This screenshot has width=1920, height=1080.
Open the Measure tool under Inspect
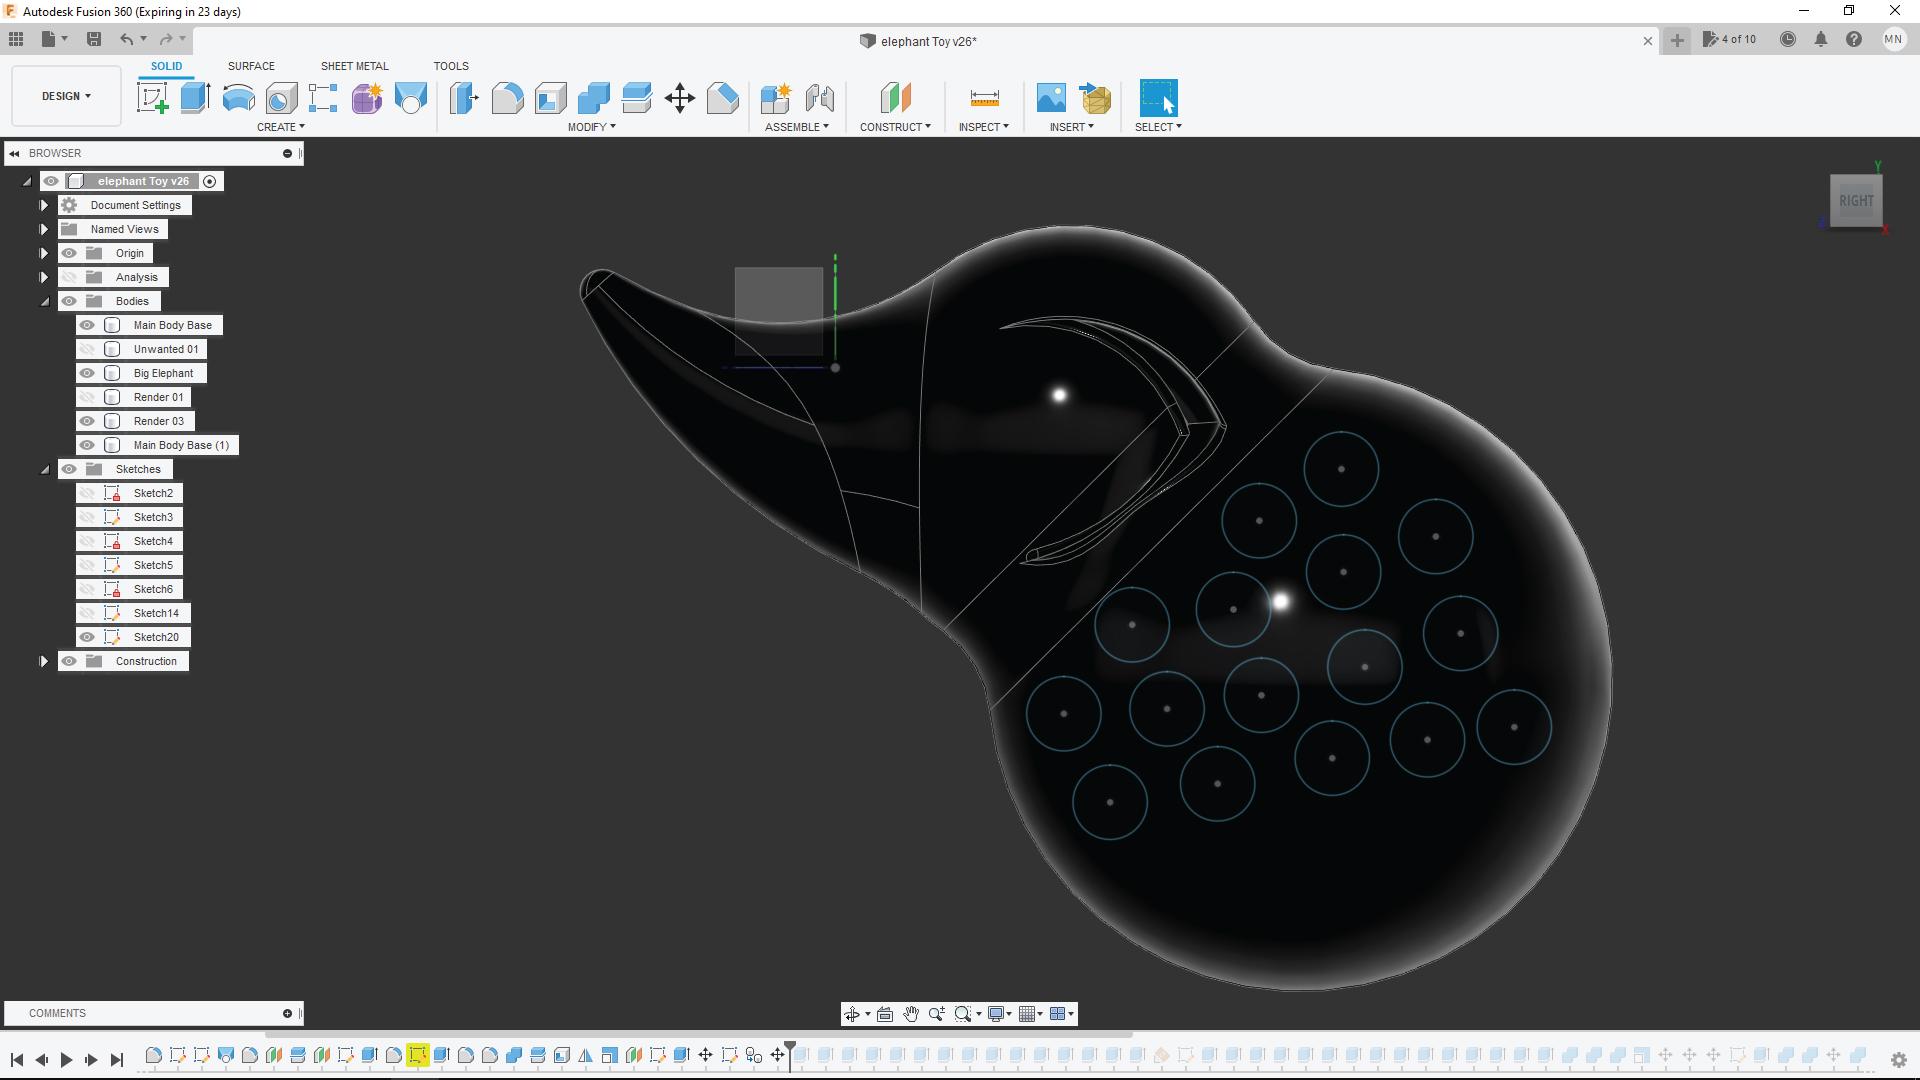[983, 97]
